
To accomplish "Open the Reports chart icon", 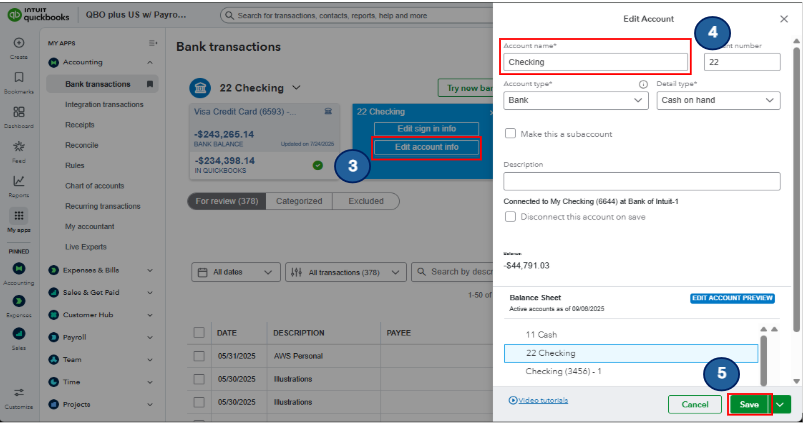I will click(x=18, y=181).
